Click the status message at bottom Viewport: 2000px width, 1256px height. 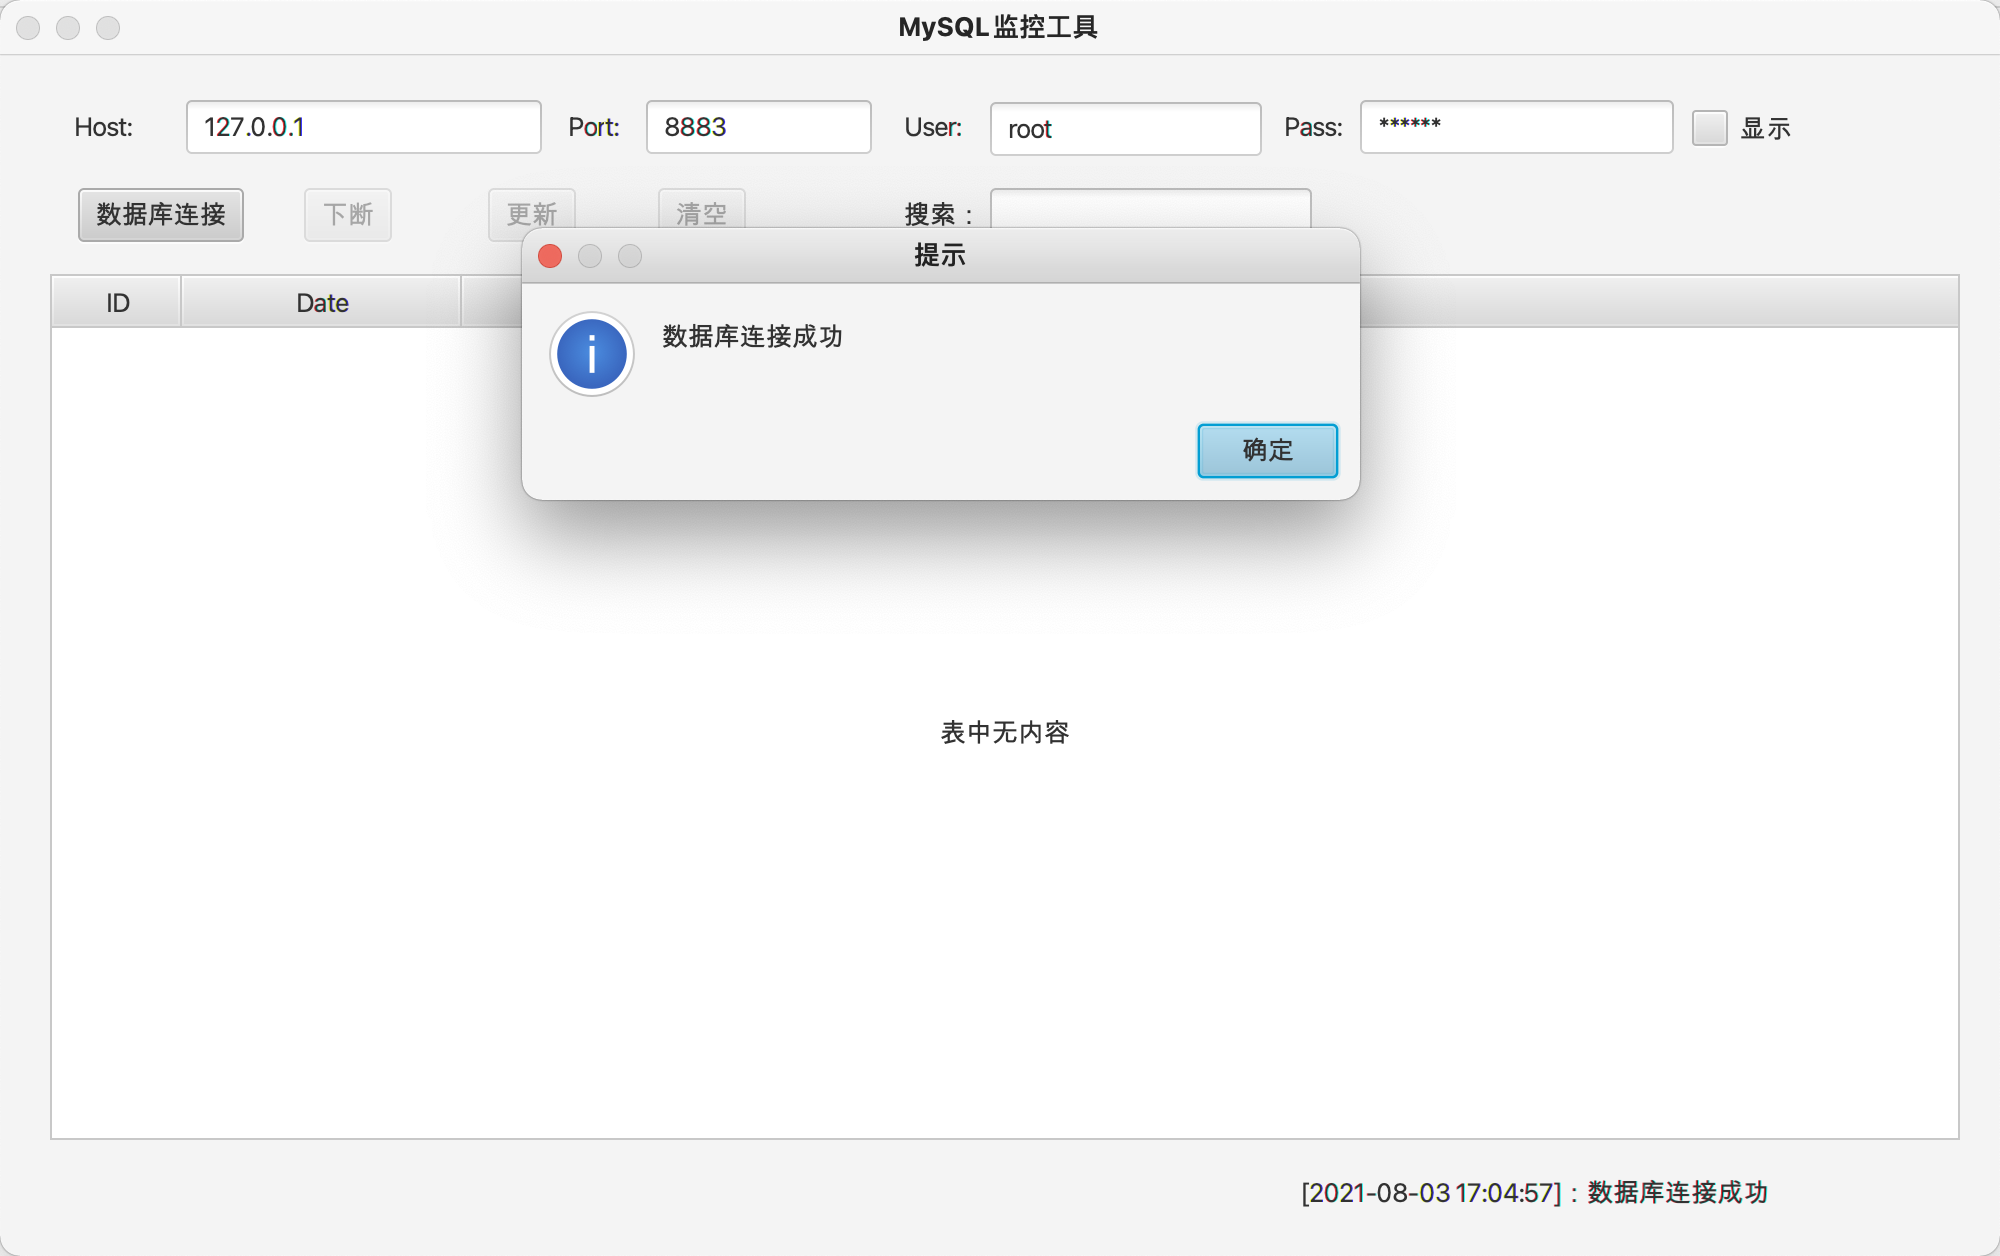(1534, 1192)
